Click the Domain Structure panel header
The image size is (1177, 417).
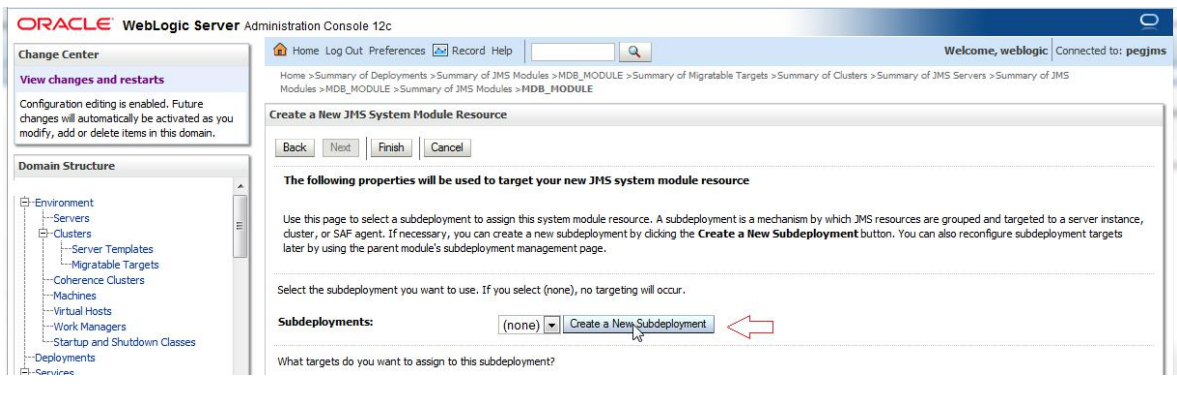tap(132, 166)
